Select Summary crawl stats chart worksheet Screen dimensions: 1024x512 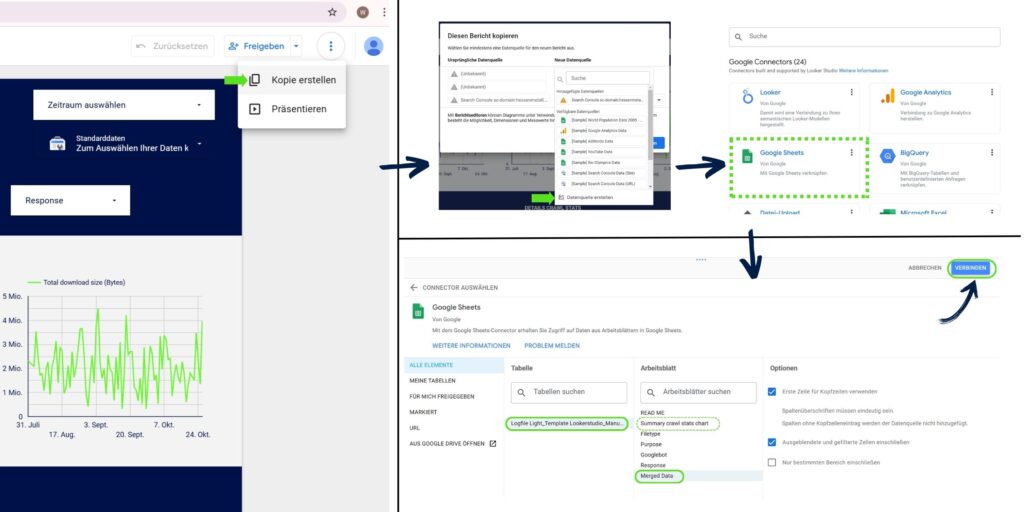(677, 423)
